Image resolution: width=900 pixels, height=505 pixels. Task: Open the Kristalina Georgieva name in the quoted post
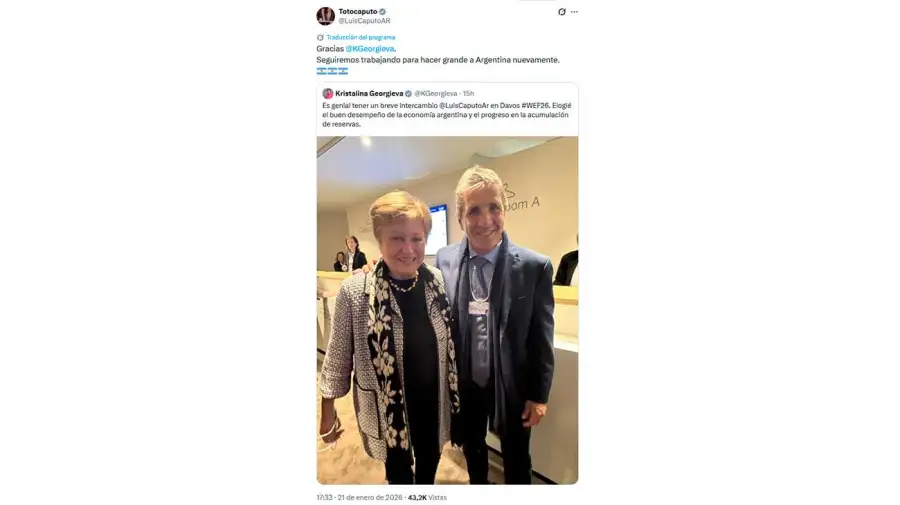[x=369, y=94]
